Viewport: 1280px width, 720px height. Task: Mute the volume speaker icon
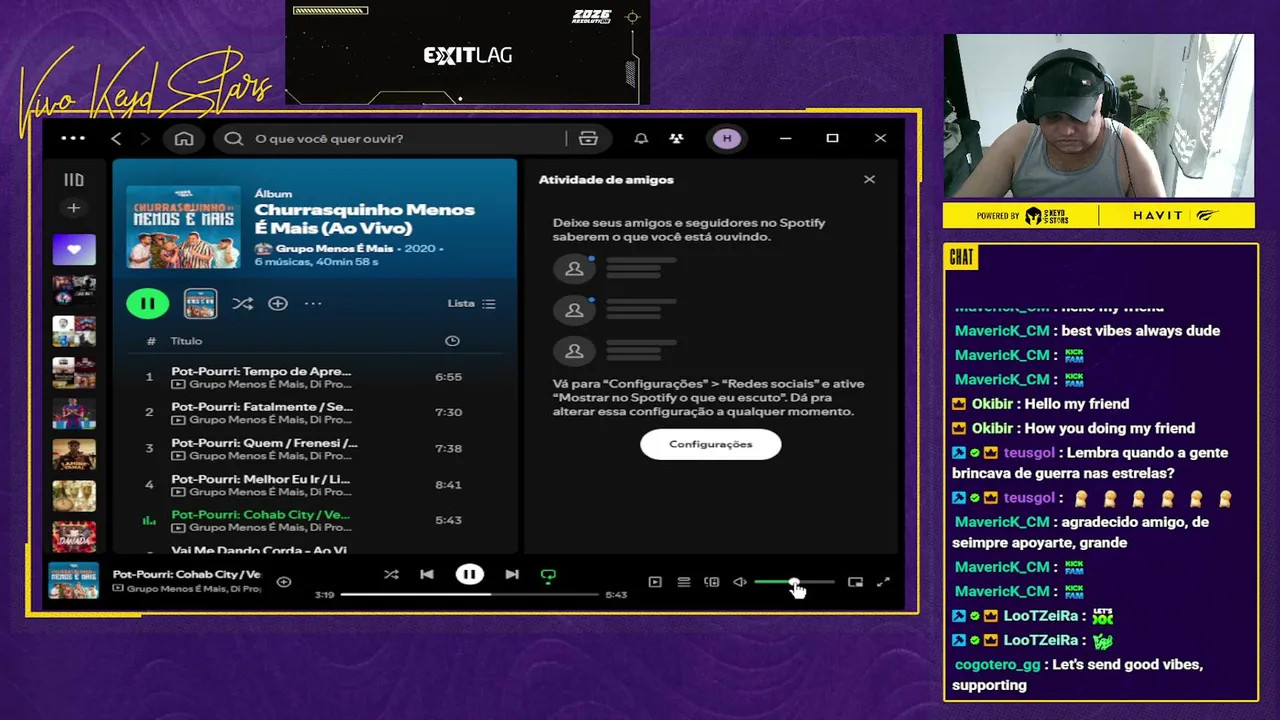pos(740,582)
